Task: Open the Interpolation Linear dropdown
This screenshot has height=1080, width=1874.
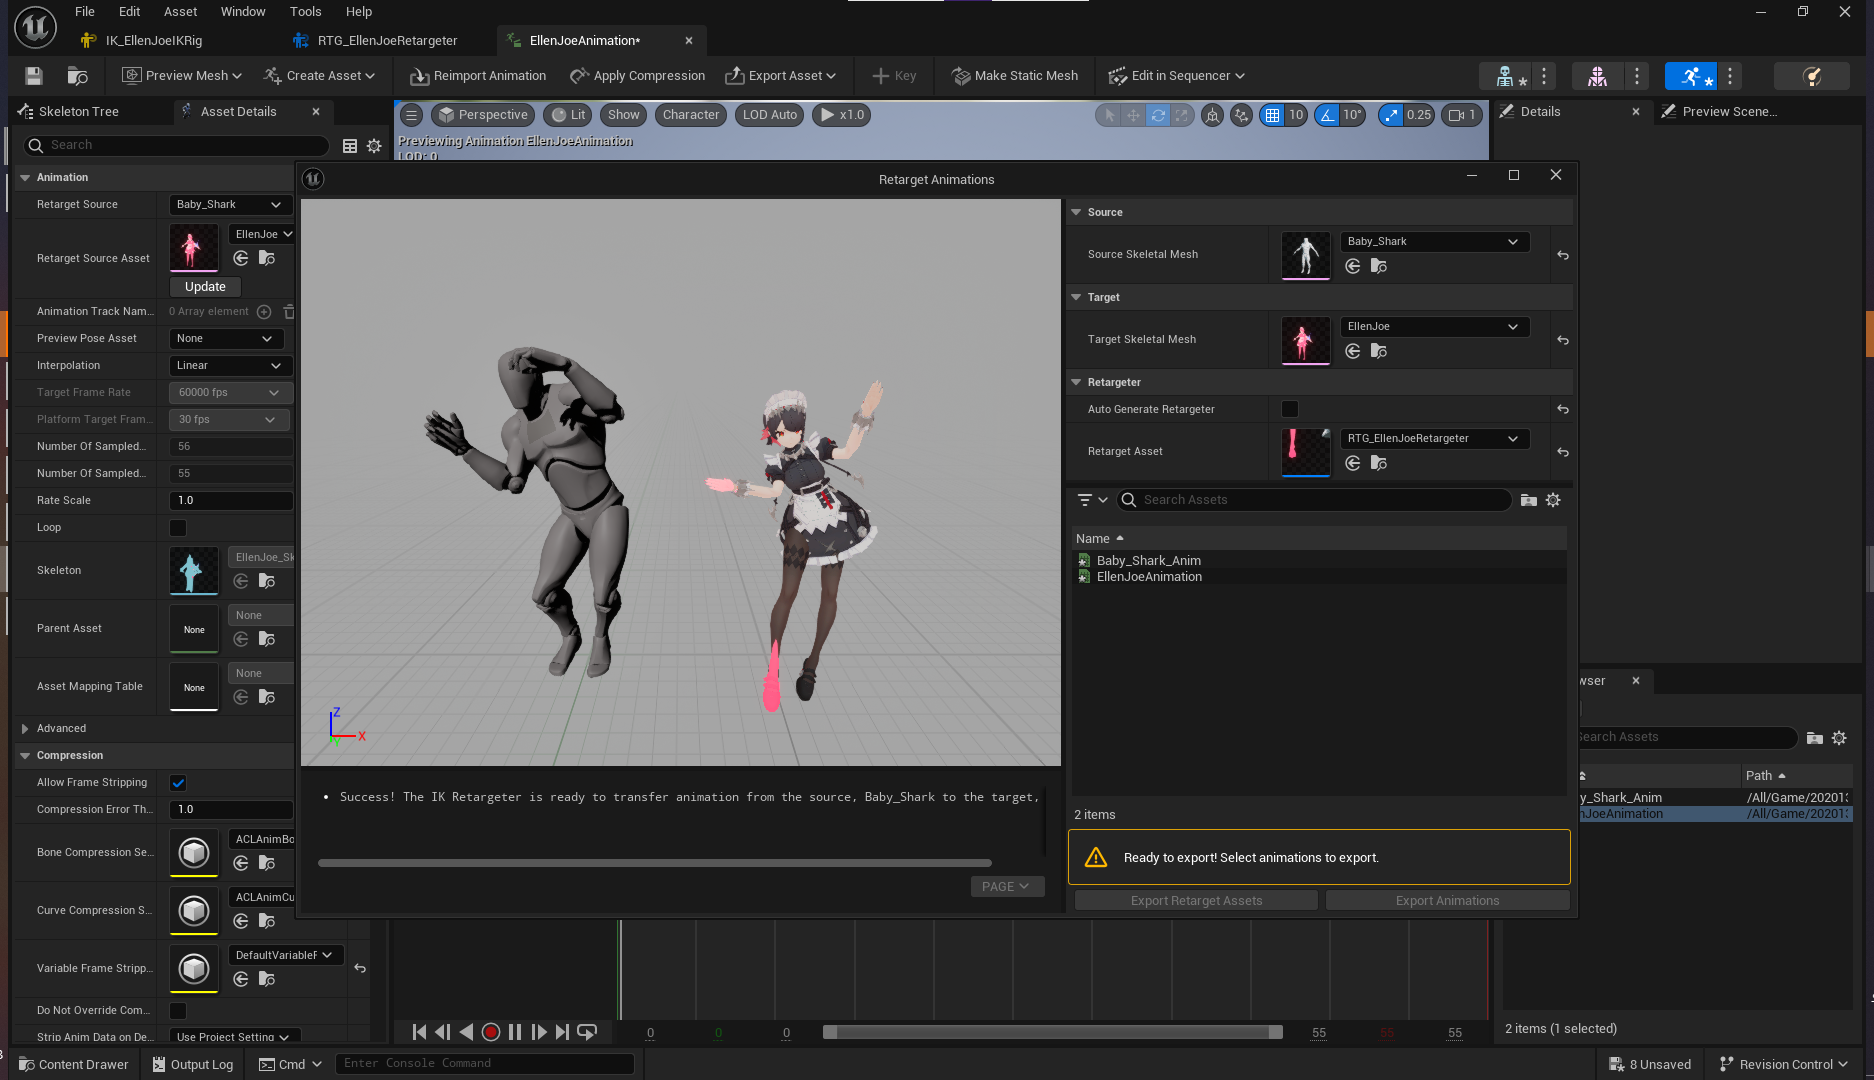Action: pos(229,366)
